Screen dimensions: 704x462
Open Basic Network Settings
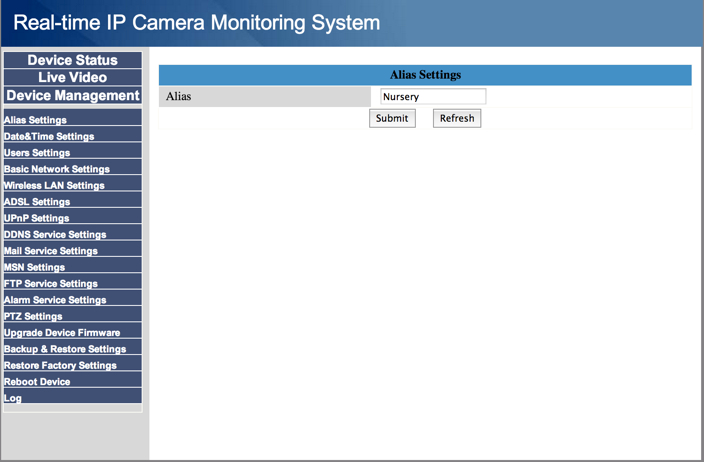coord(72,167)
